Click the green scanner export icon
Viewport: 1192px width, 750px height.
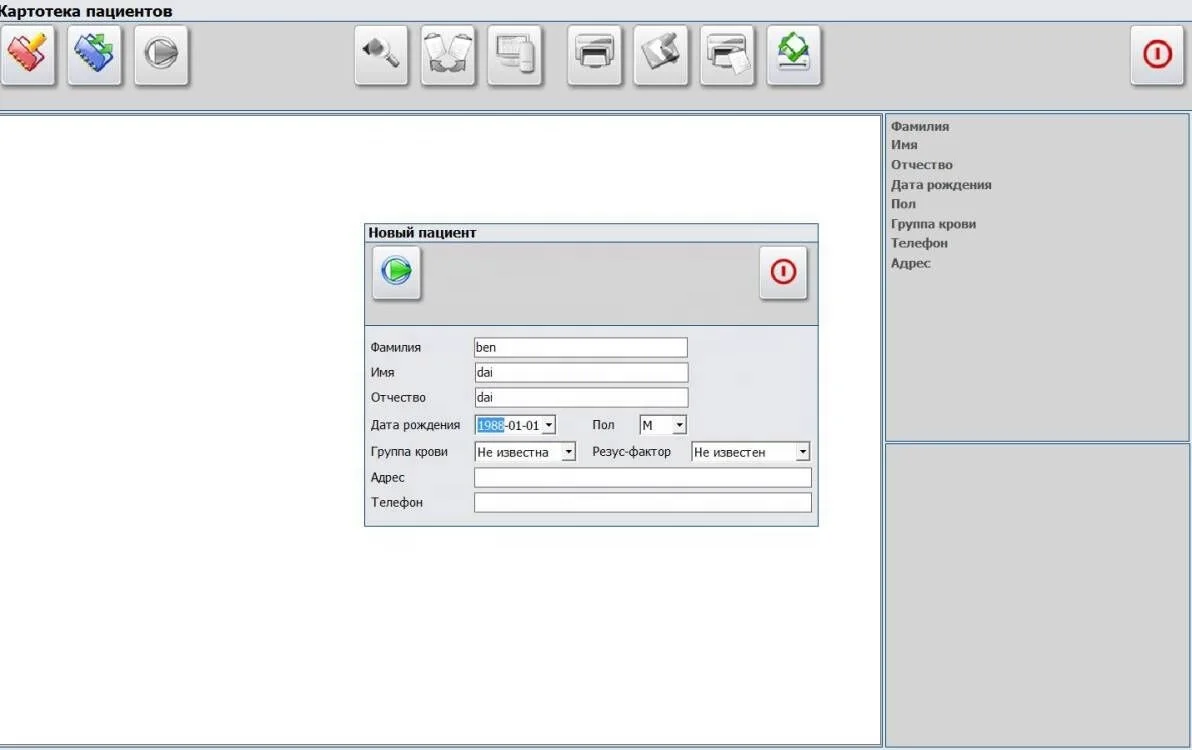(x=794, y=54)
